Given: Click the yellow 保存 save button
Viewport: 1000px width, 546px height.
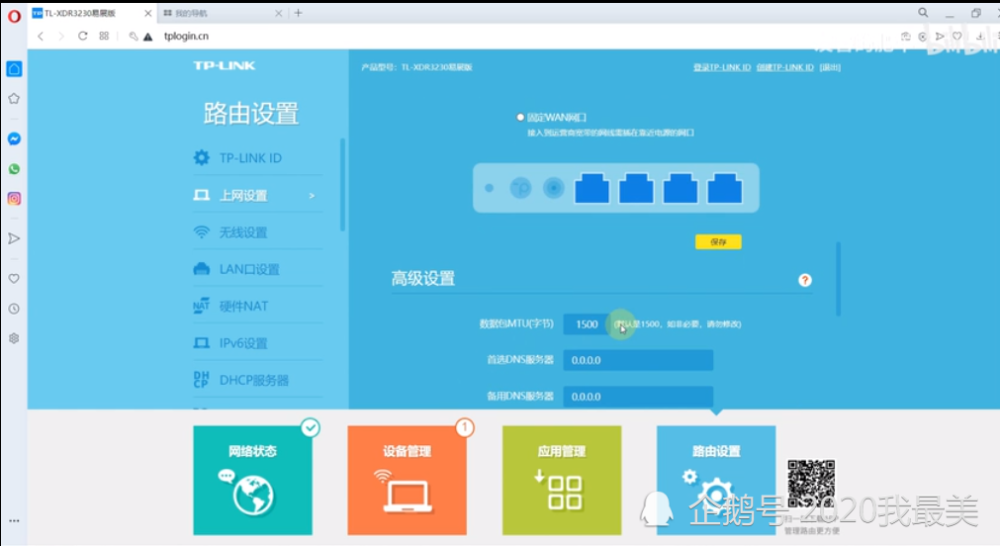Looking at the screenshot, I should click(717, 242).
